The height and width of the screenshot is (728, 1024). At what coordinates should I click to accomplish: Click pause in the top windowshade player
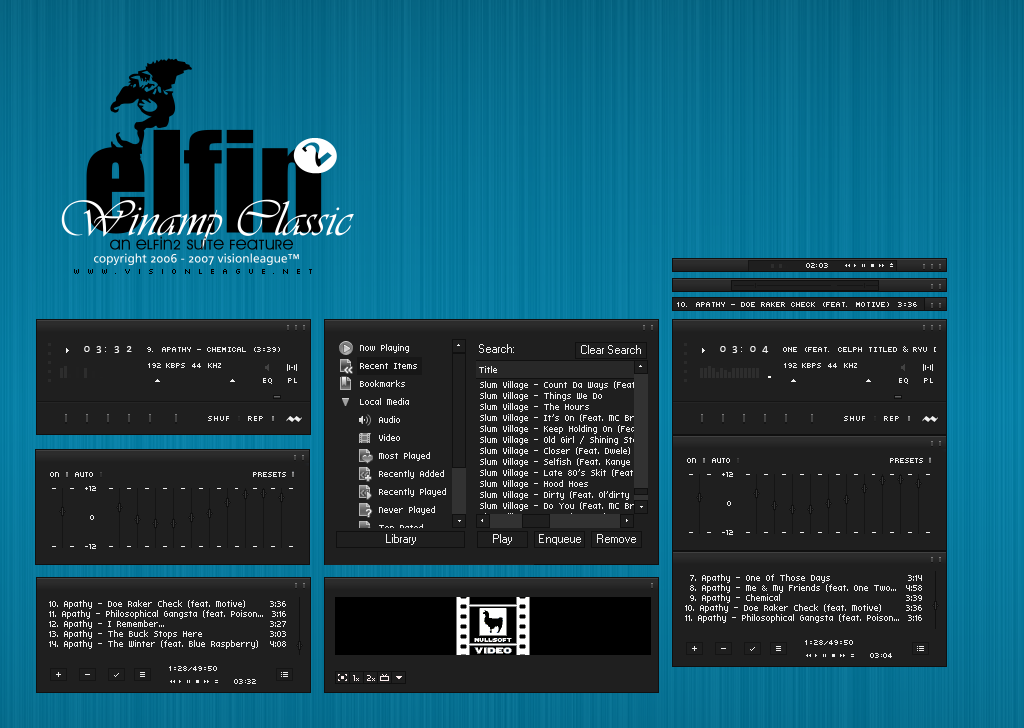coord(863,266)
